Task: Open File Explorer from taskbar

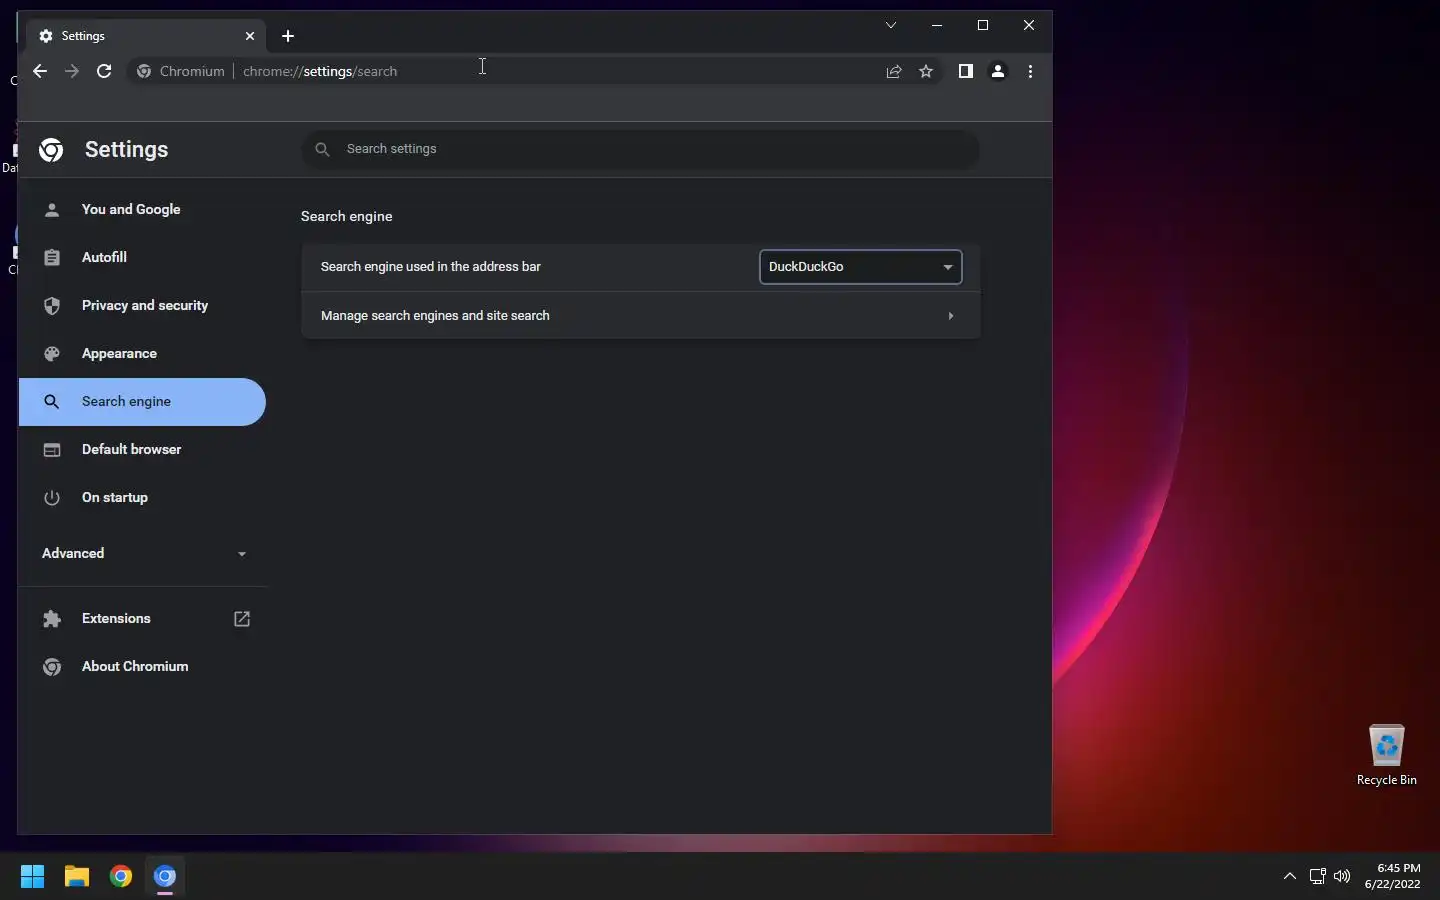Action: [x=77, y=877]
